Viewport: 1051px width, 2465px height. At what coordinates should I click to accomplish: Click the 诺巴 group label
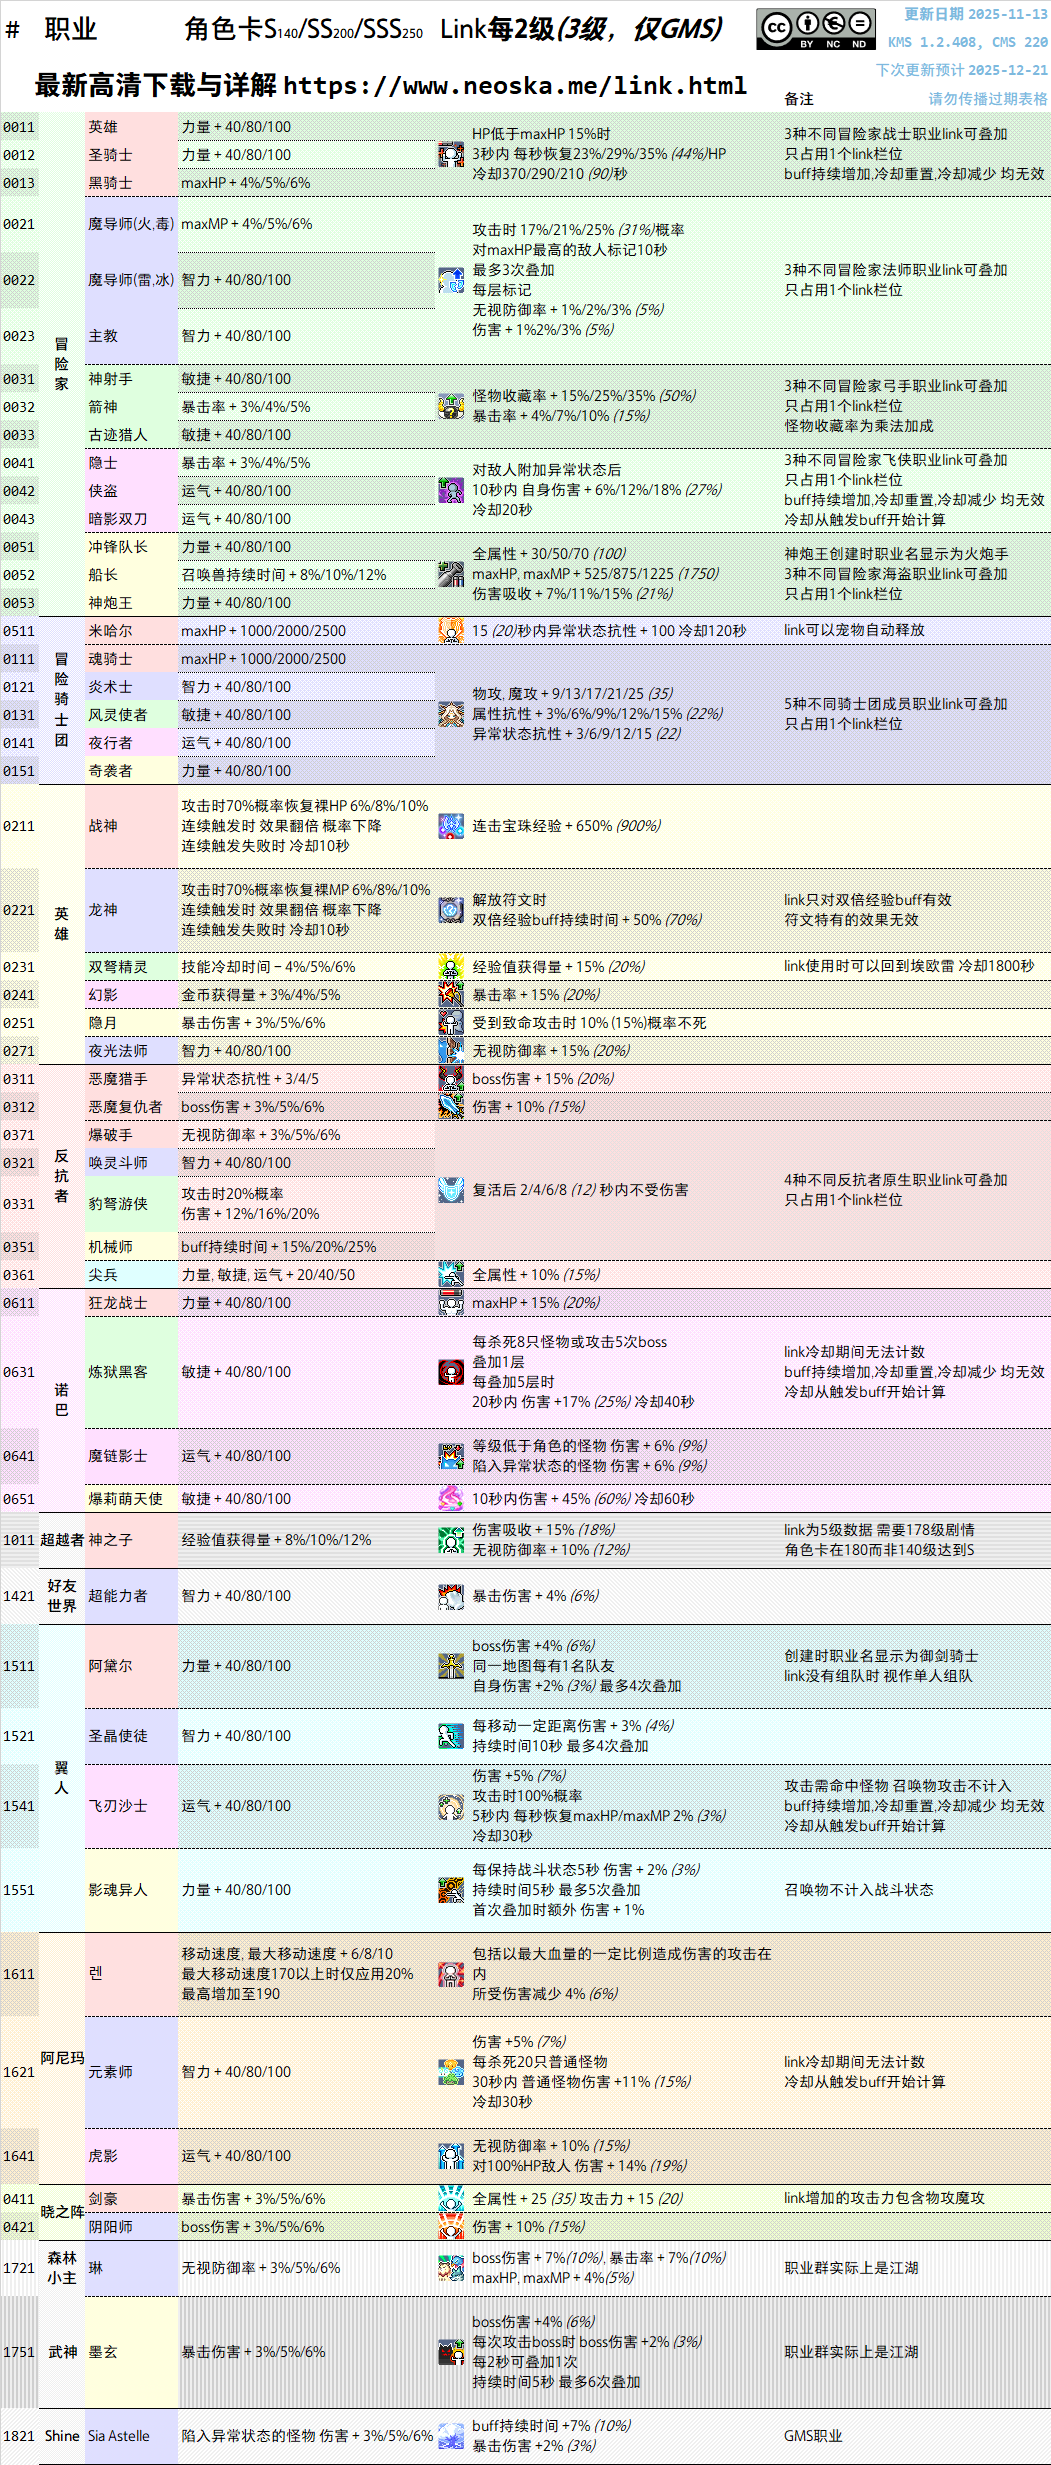(x=61, y=1400)
